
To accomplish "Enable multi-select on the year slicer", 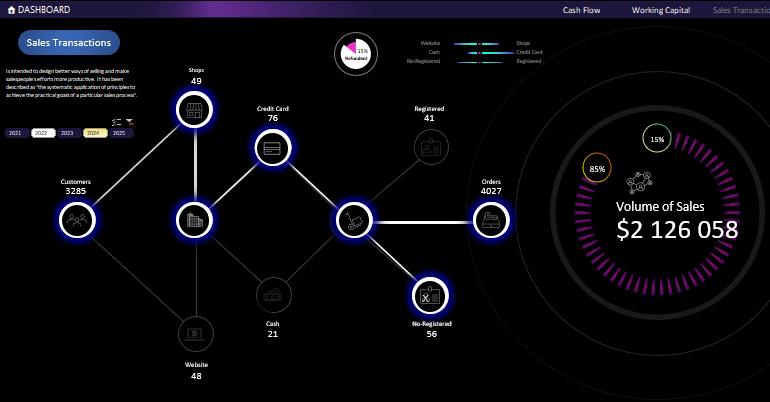I will 116,121.
